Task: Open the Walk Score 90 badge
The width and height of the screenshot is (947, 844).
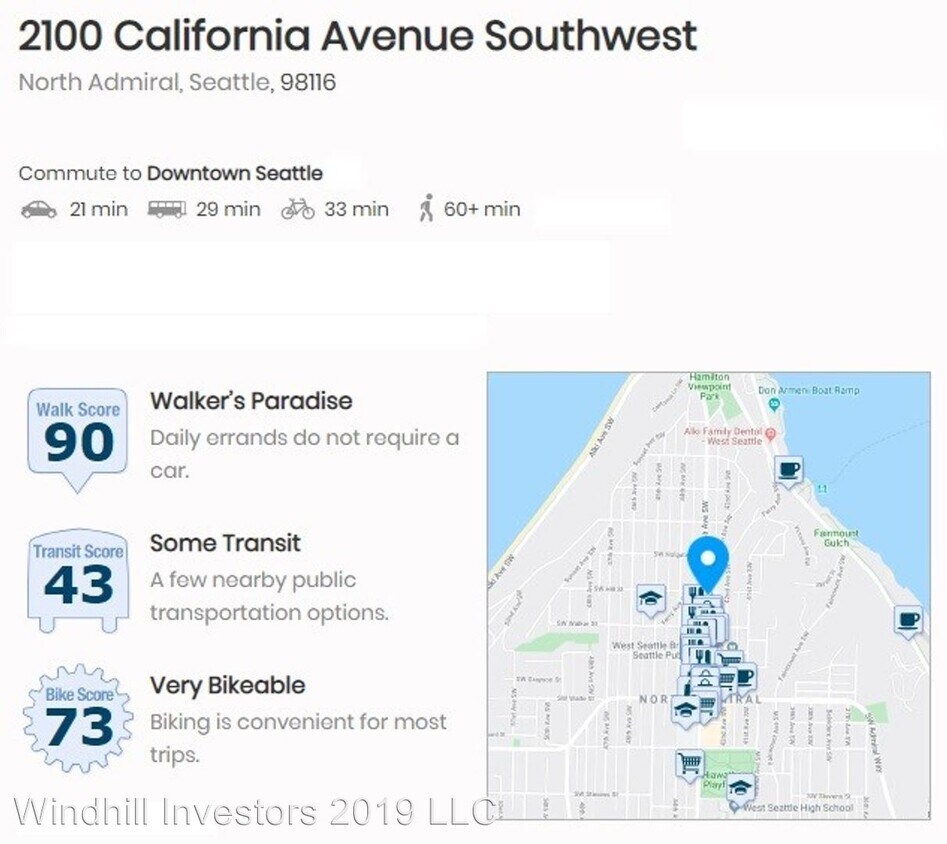Action: [77, 437]
